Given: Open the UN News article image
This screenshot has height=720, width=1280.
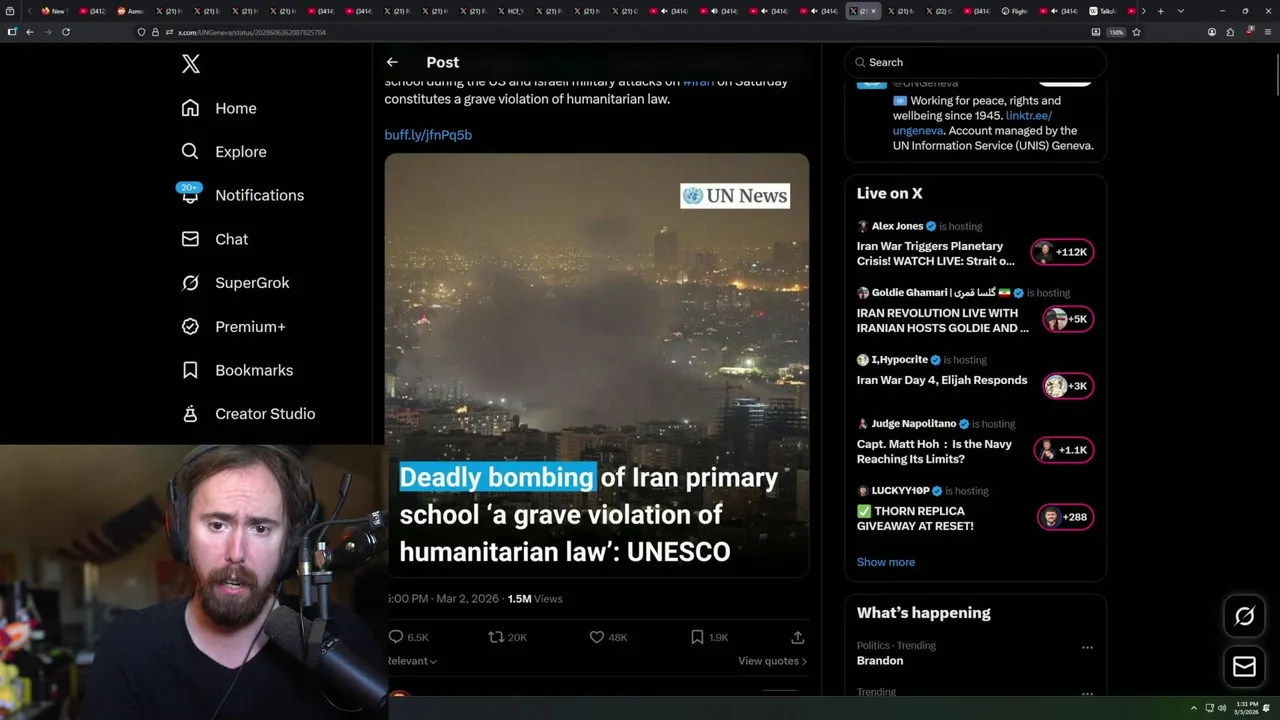Looking at the screenshot, I should 597,365.
